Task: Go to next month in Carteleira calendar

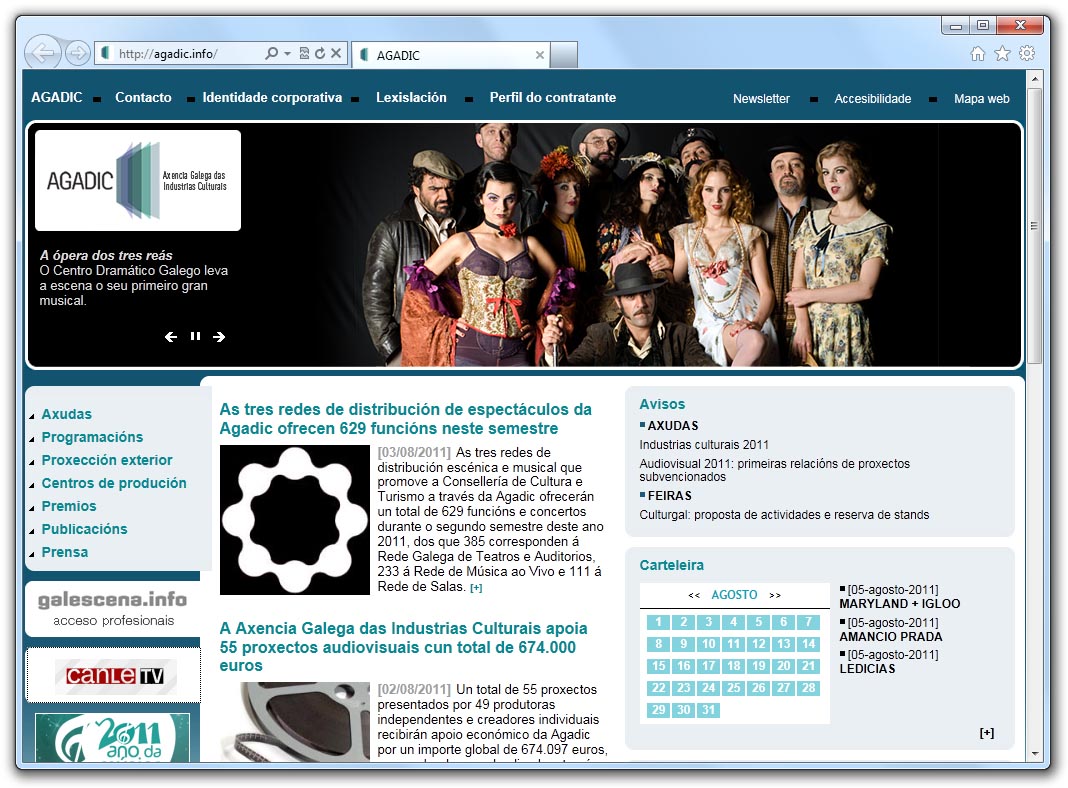Action: (x=775, y=595)
